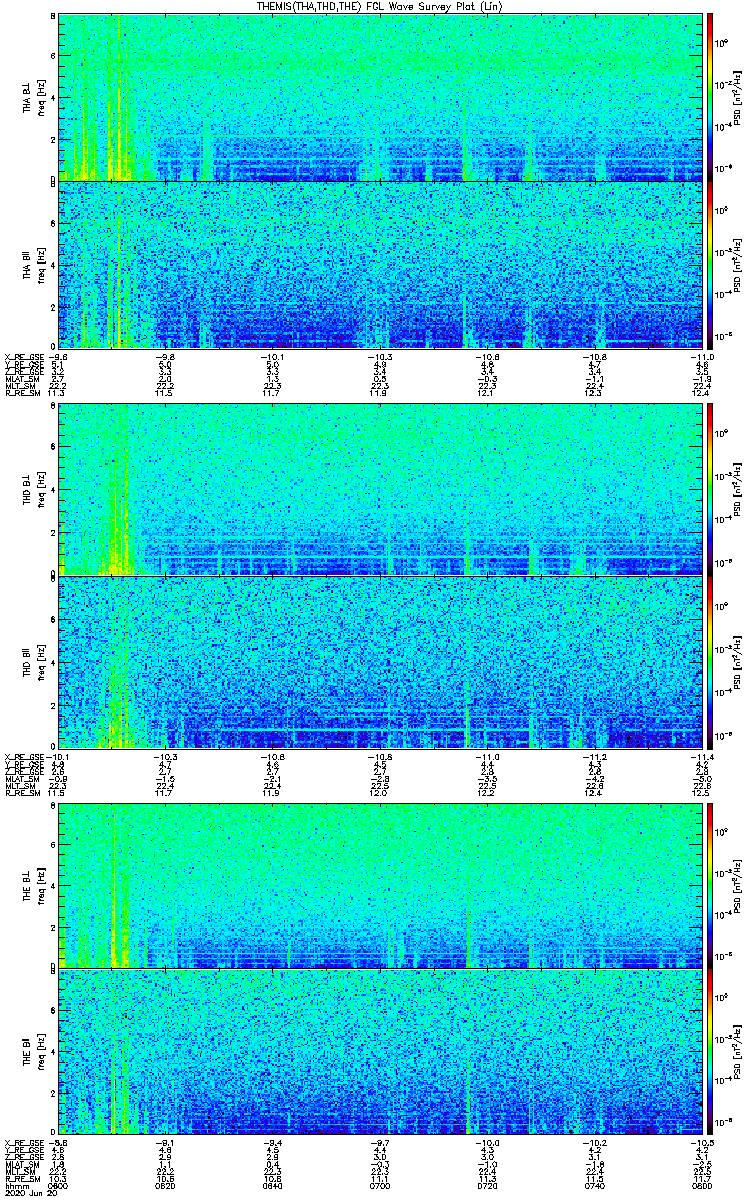Click the 0720 time tick label
The image size is (750, 1200).
pyautogui.click(x=488, y=1186)
